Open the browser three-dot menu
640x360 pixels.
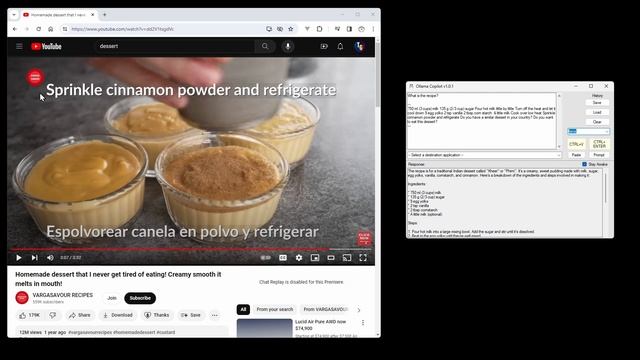coord(373,29)
